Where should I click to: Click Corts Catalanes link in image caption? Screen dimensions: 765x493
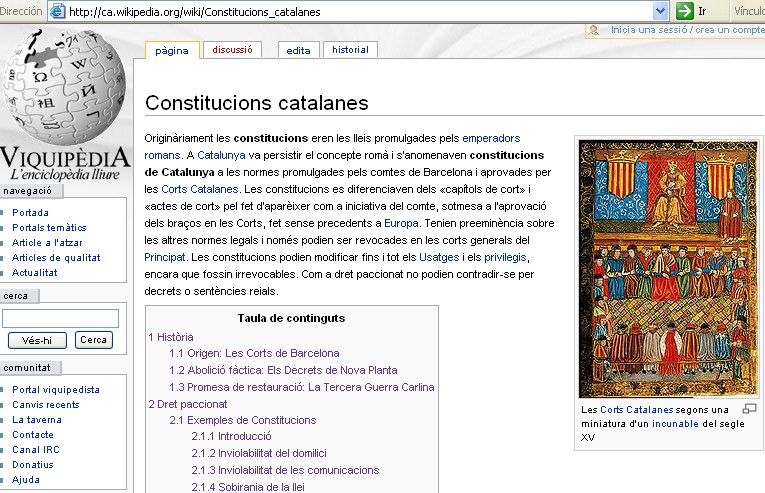point(636,410)
